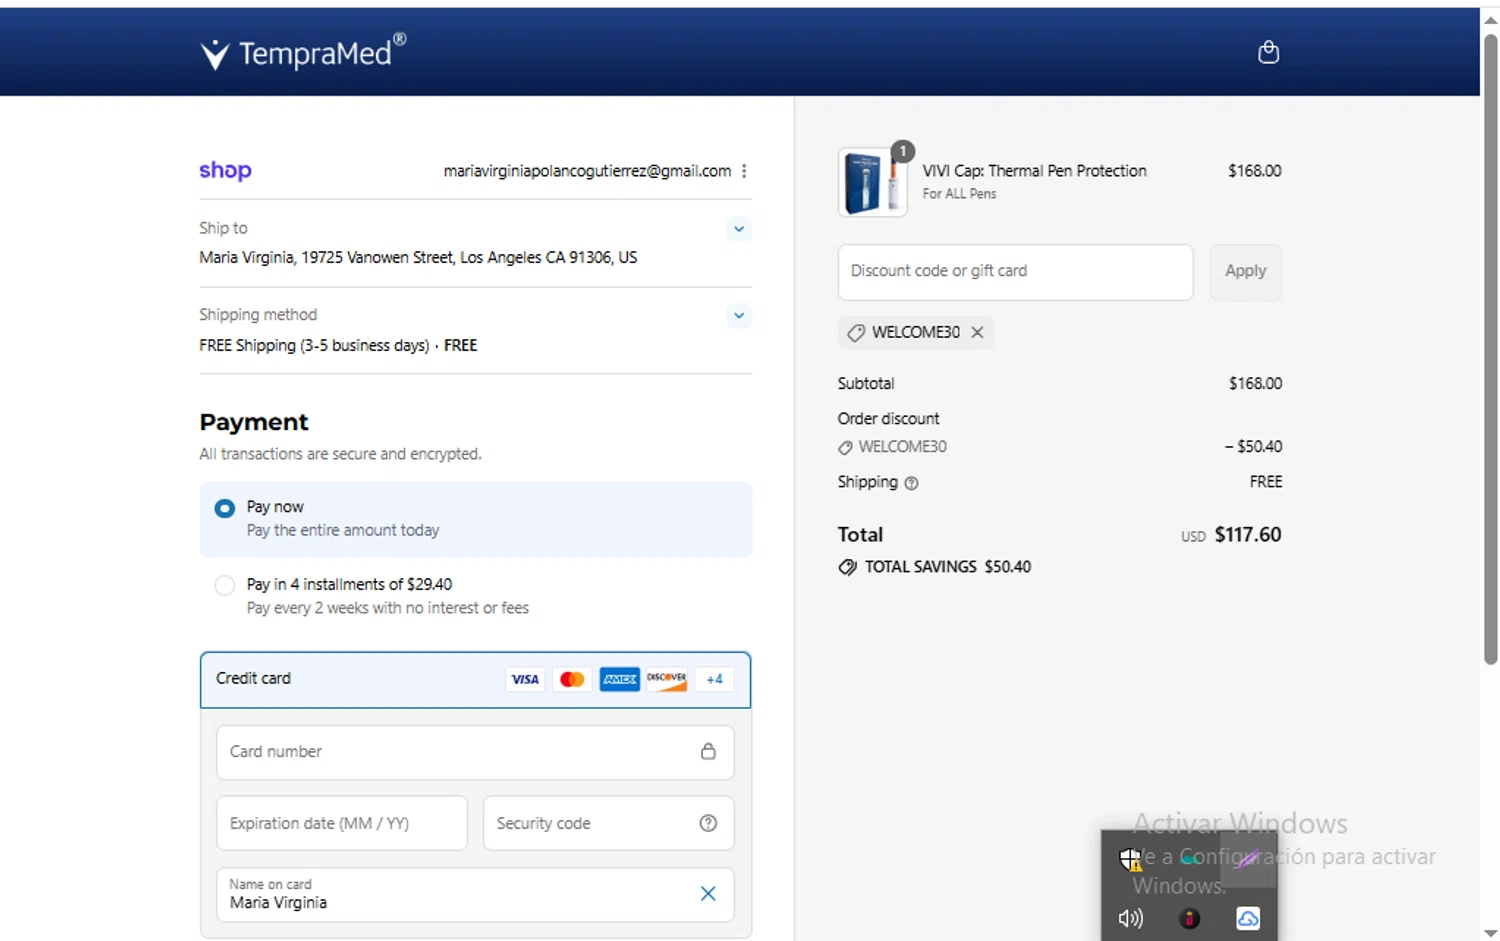
Task: Click the WELCOME30 code under Order discount
Action: coord(902,447)
